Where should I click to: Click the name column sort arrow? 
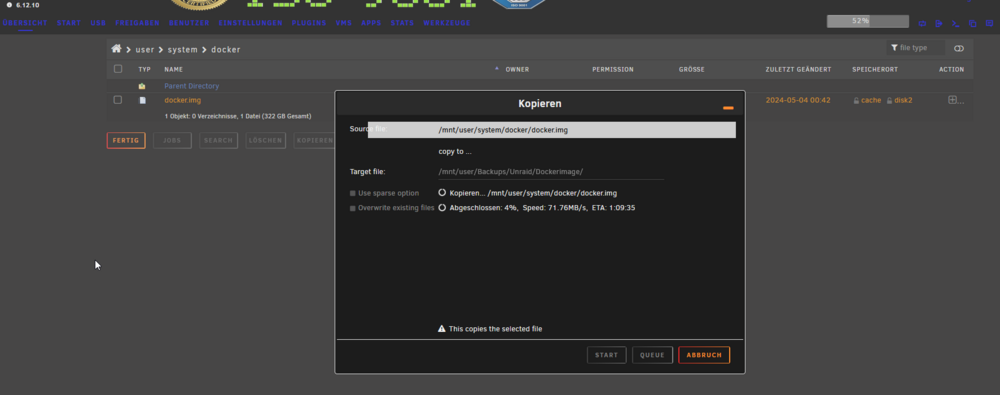coord(497,68)
